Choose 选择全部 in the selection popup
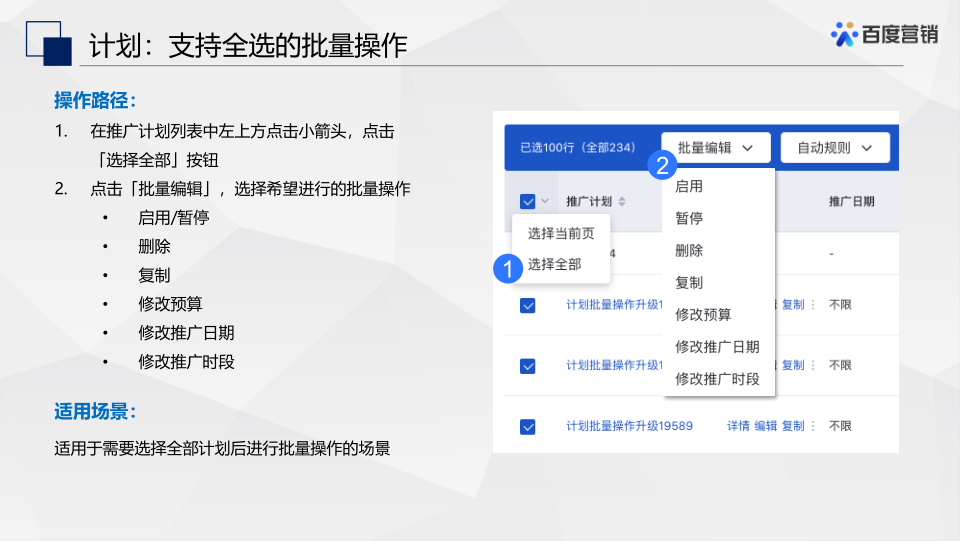 point(555,264)
